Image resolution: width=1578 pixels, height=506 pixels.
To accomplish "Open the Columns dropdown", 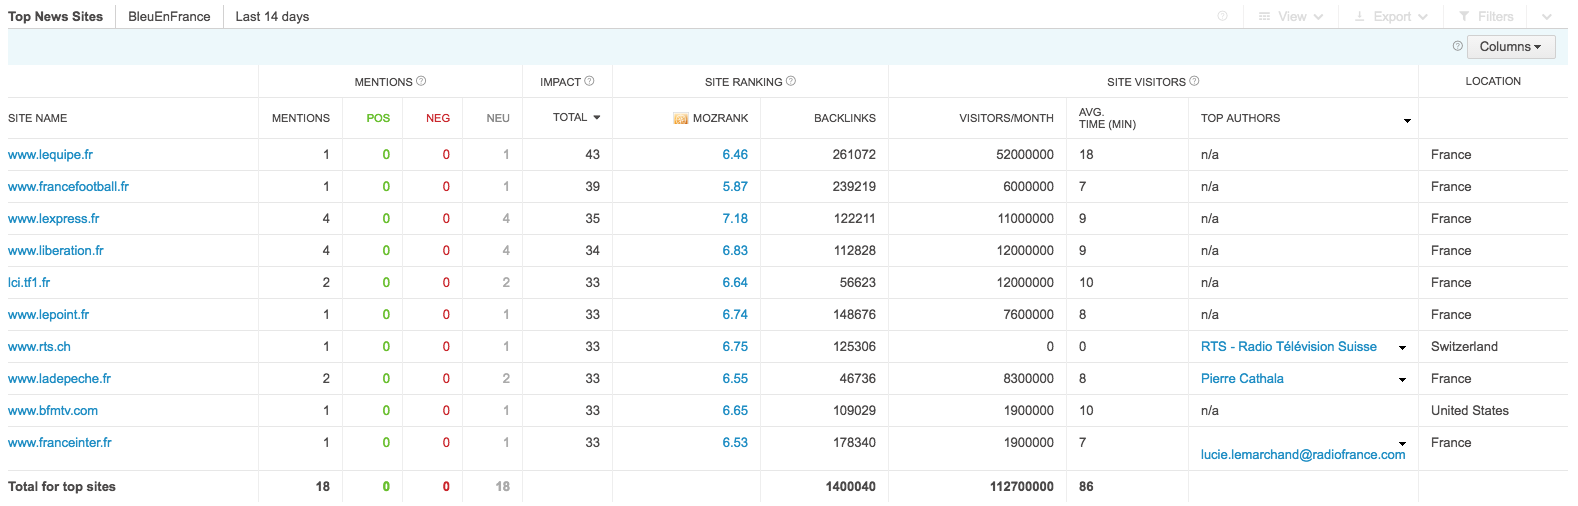I will click(1510, 46).
